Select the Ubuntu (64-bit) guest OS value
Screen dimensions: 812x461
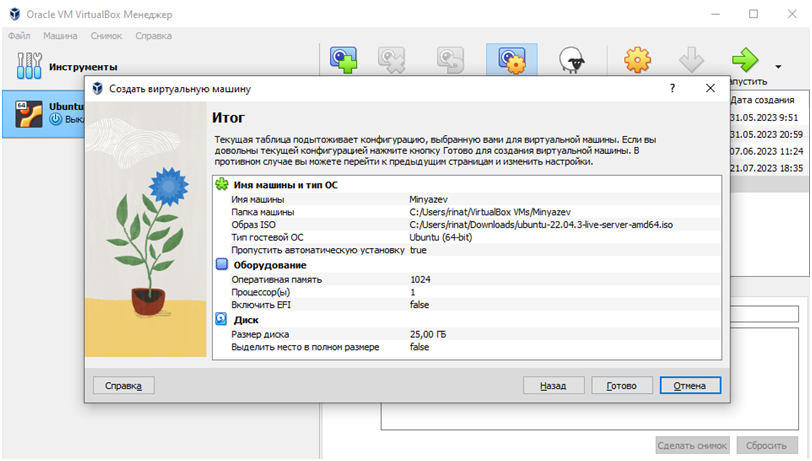tap(441, 237)
